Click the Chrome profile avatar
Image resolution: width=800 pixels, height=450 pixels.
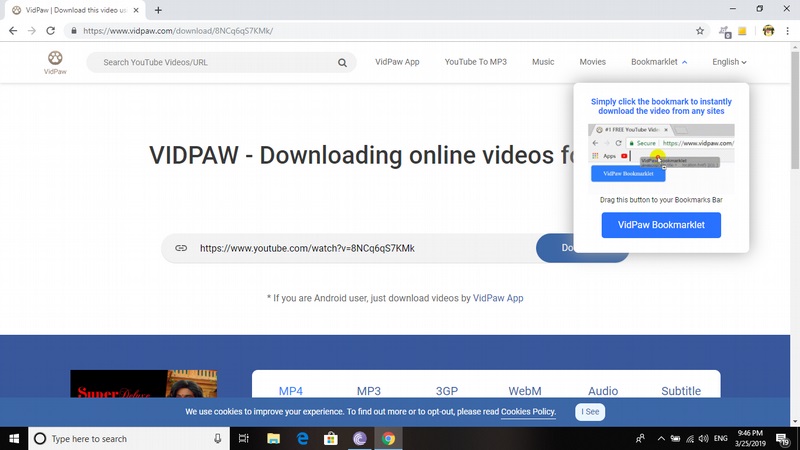(x=768, y=31)
